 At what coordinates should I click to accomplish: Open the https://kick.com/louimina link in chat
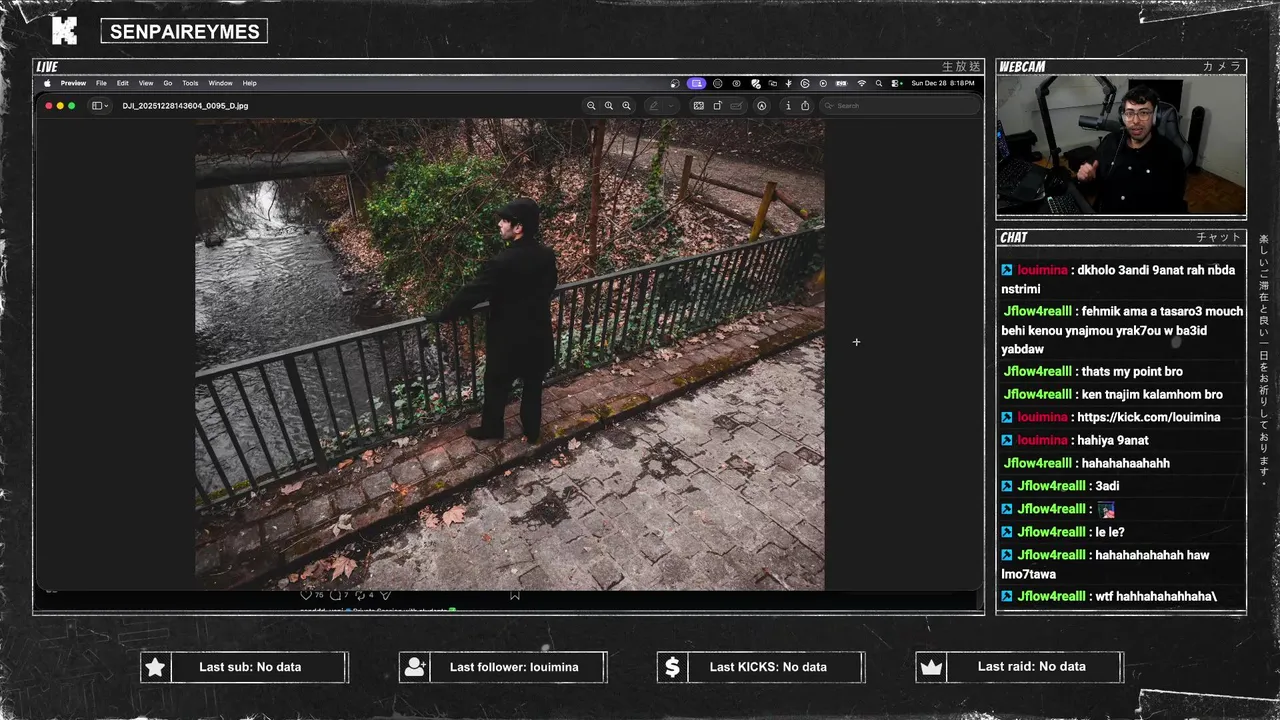coord(1149,417)
